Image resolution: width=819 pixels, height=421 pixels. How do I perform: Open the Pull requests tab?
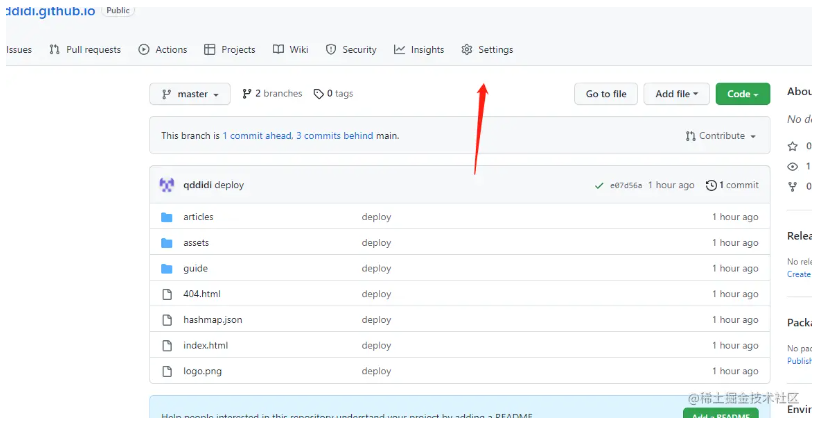85,50
